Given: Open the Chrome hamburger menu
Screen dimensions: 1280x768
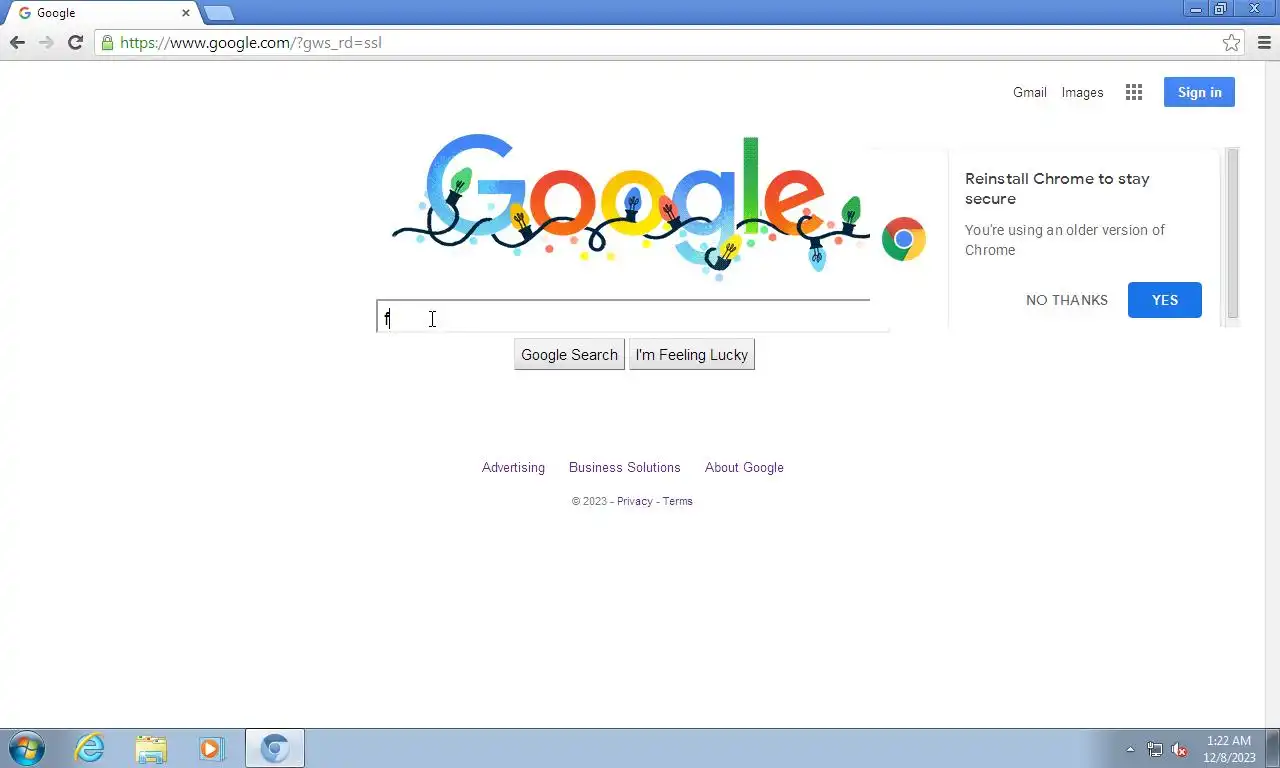Looking at the screenshot, I should point(1264,42).
